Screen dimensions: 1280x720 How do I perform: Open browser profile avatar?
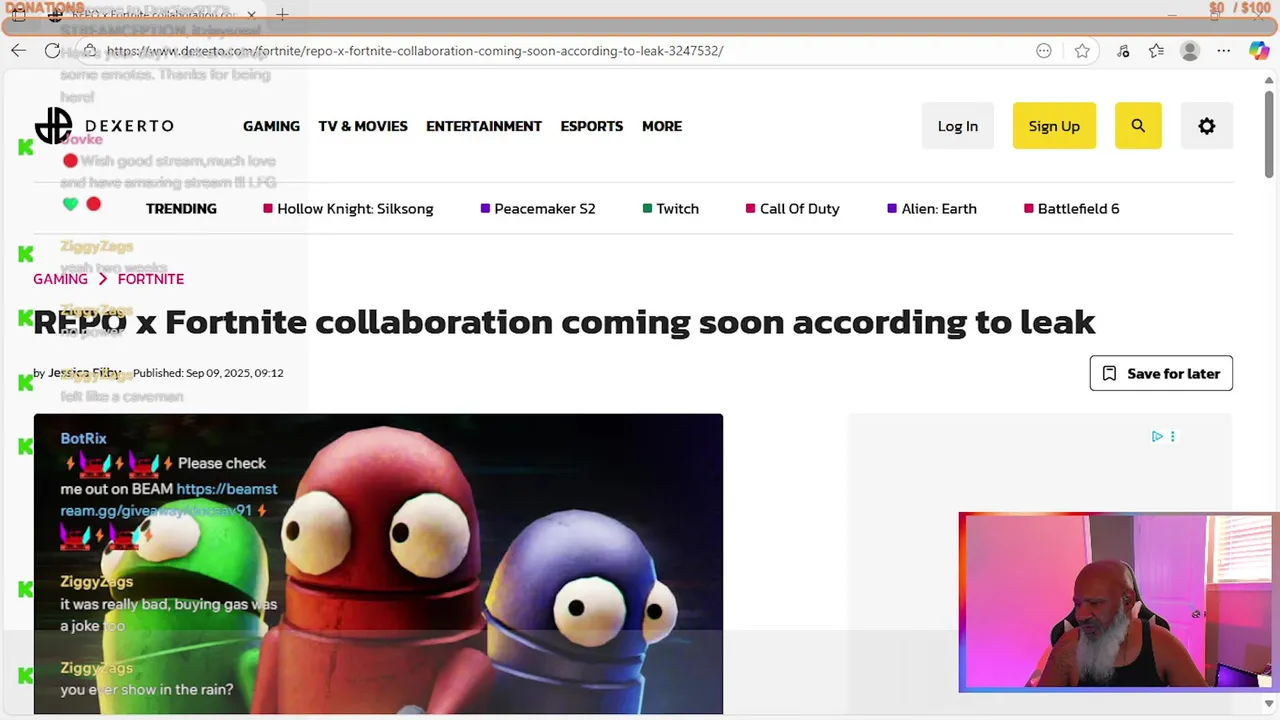pos(1189,51)
